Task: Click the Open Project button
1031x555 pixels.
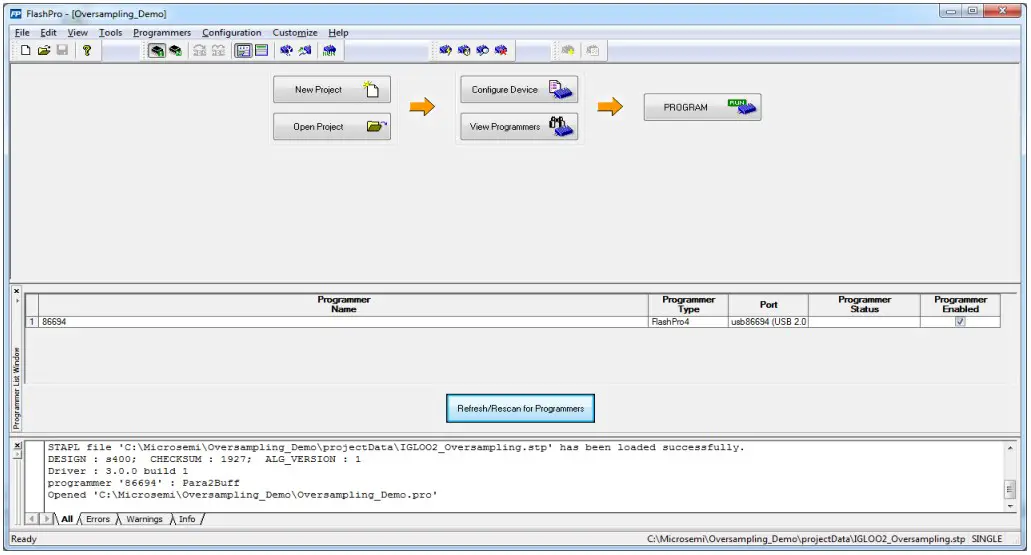Action: coord(332,126)
